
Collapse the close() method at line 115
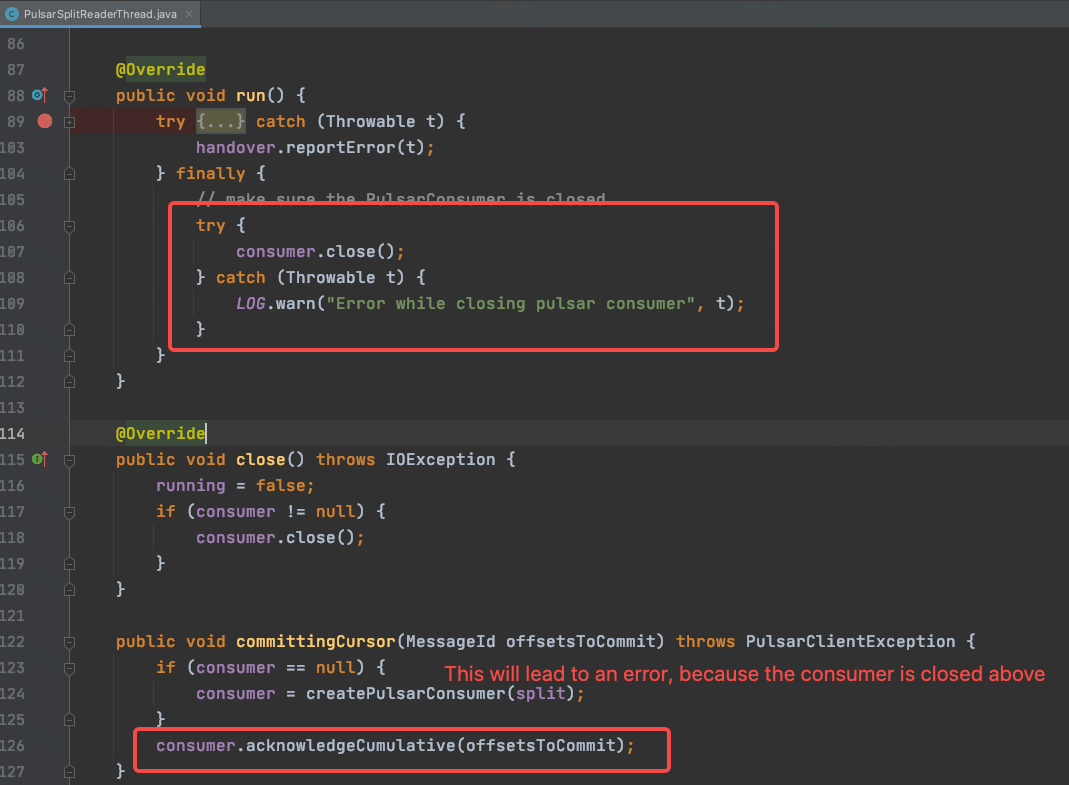click(70, 460)
